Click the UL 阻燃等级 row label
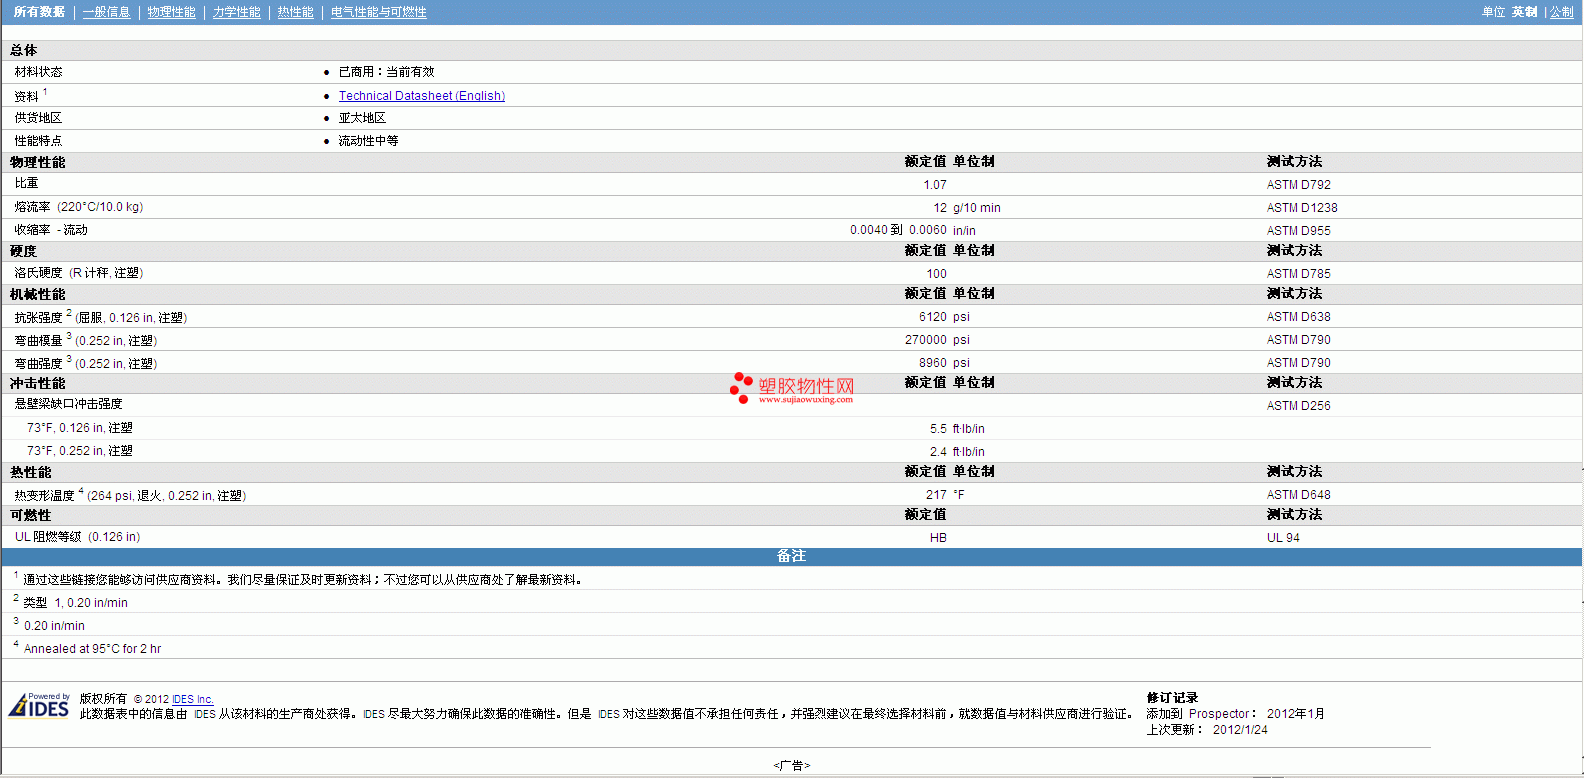1584x778 pixels. tap(77, 537)
